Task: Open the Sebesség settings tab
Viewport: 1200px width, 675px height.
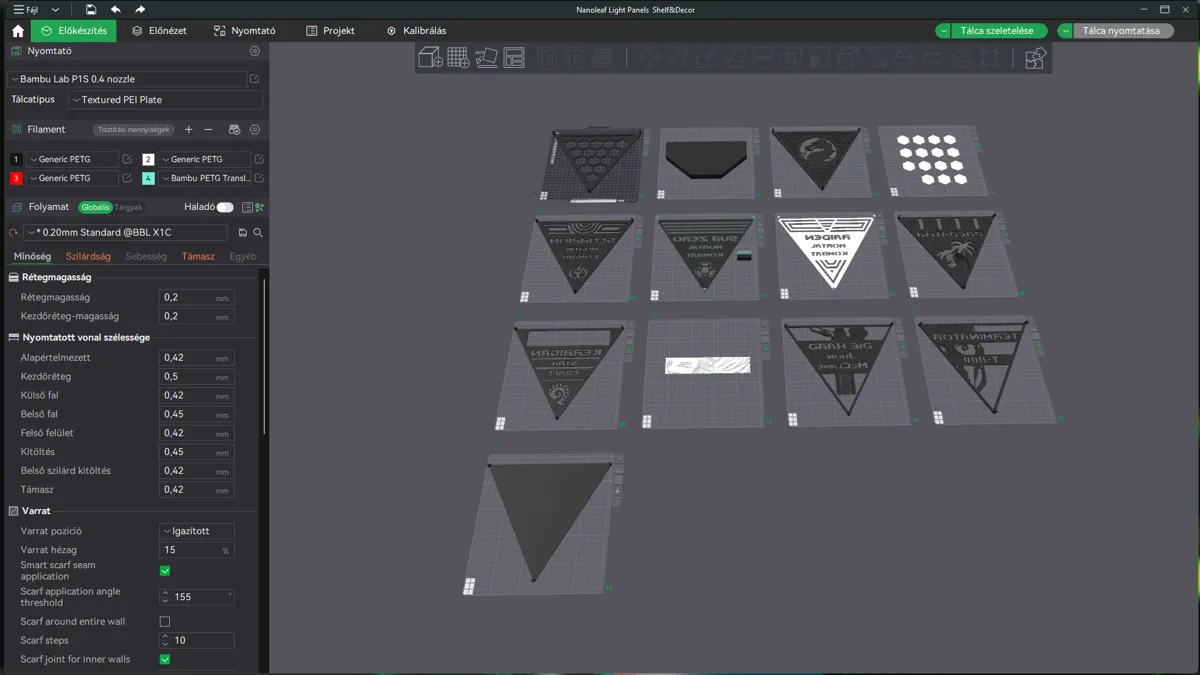Action: [x=146, y=257]
